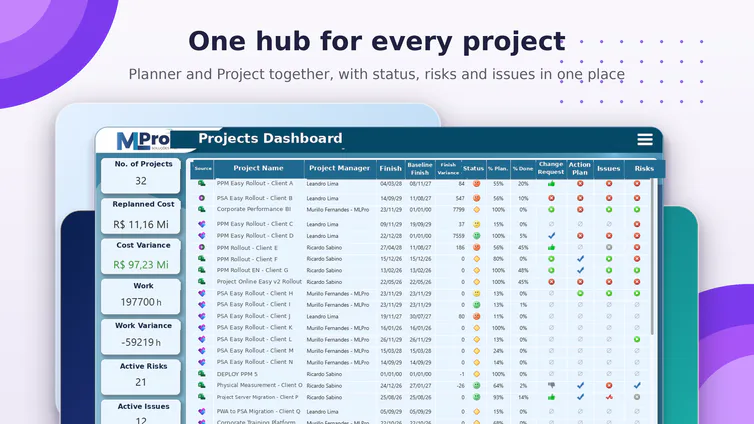
Task: Click project name Project Online Easy v2 Rollout
Action: (x=259, y=282)
